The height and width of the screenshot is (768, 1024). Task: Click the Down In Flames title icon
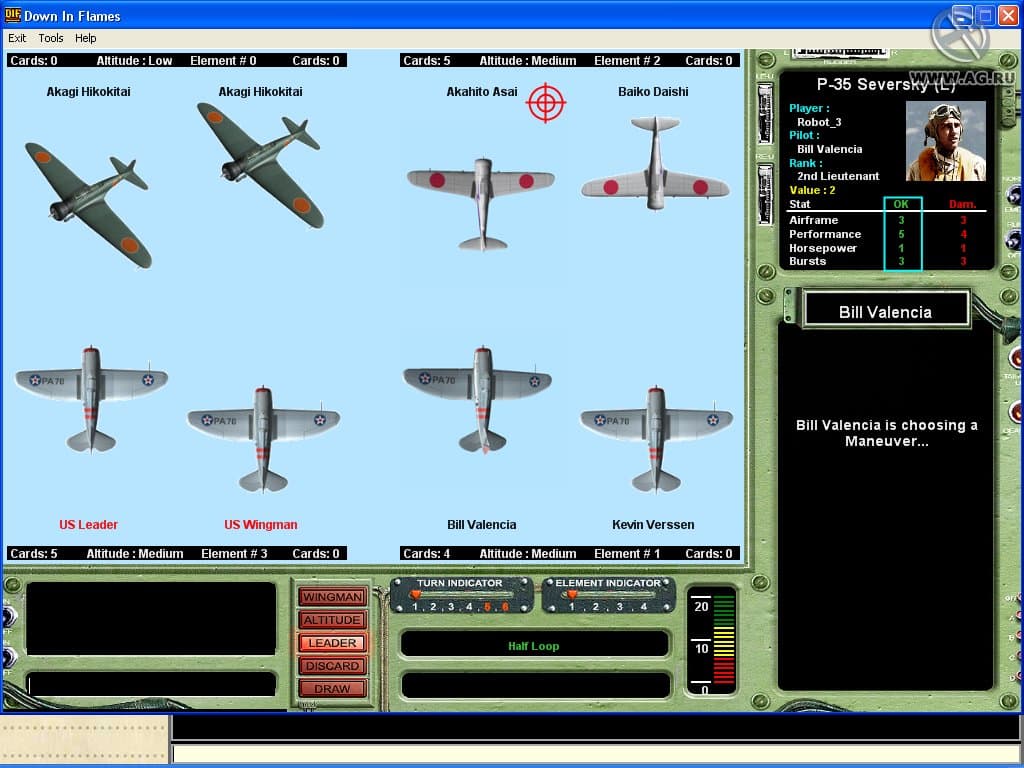tap(12, 14)
